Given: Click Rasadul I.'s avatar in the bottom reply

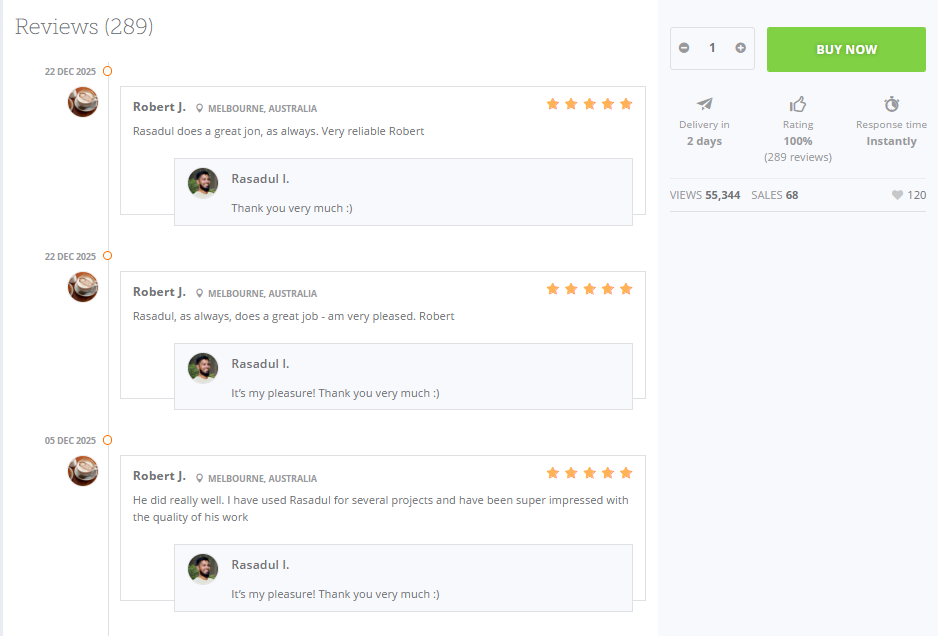Looking at the screenshot, I should coord(203,568).
